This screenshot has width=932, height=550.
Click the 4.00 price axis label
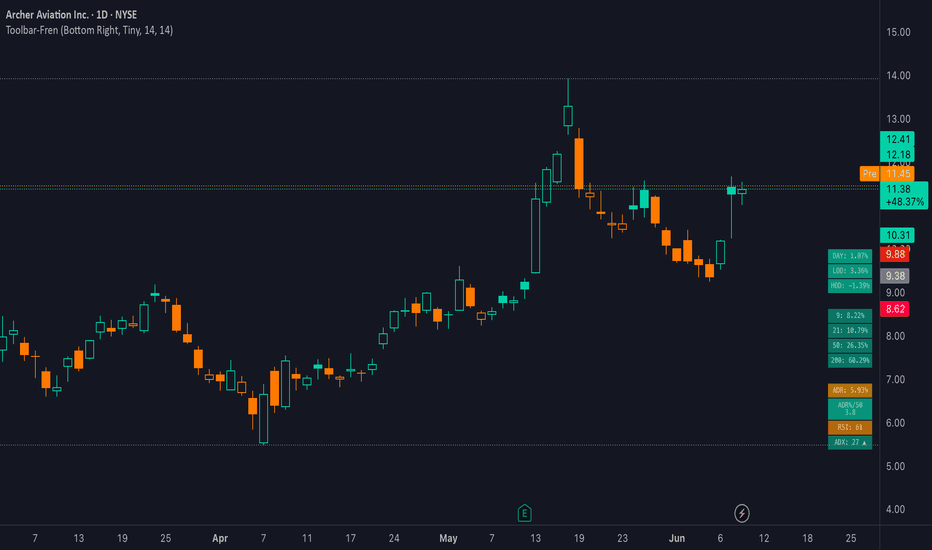[x=895, y=510]
